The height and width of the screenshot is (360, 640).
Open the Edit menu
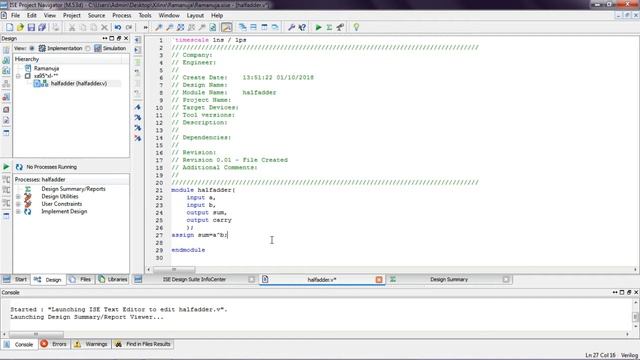[x=31, y=16]
